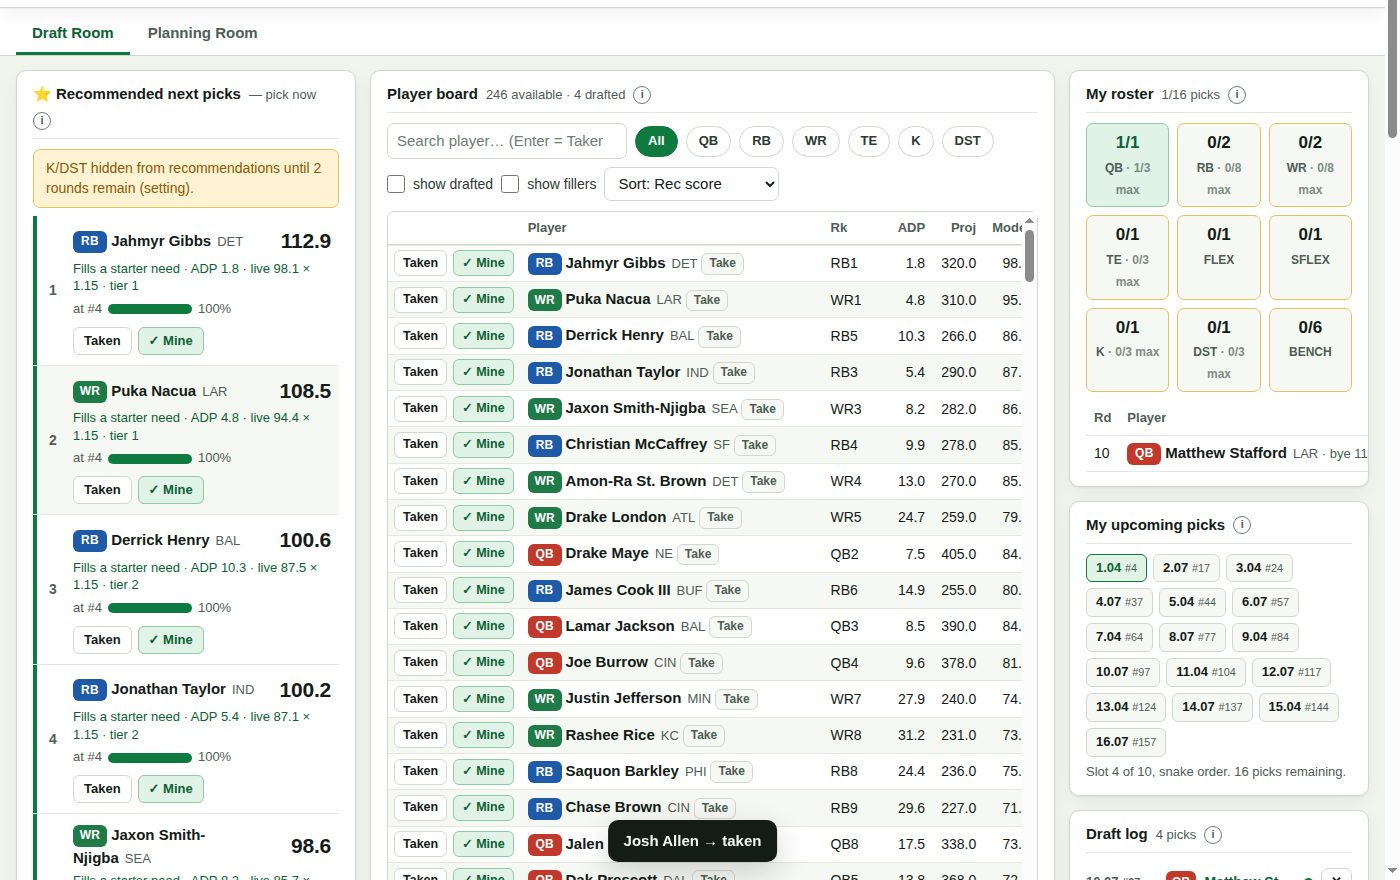Click the SFLEX 0/1 roster slot
Screen dimensions: 1400x880
click(x=1310, y=258)
